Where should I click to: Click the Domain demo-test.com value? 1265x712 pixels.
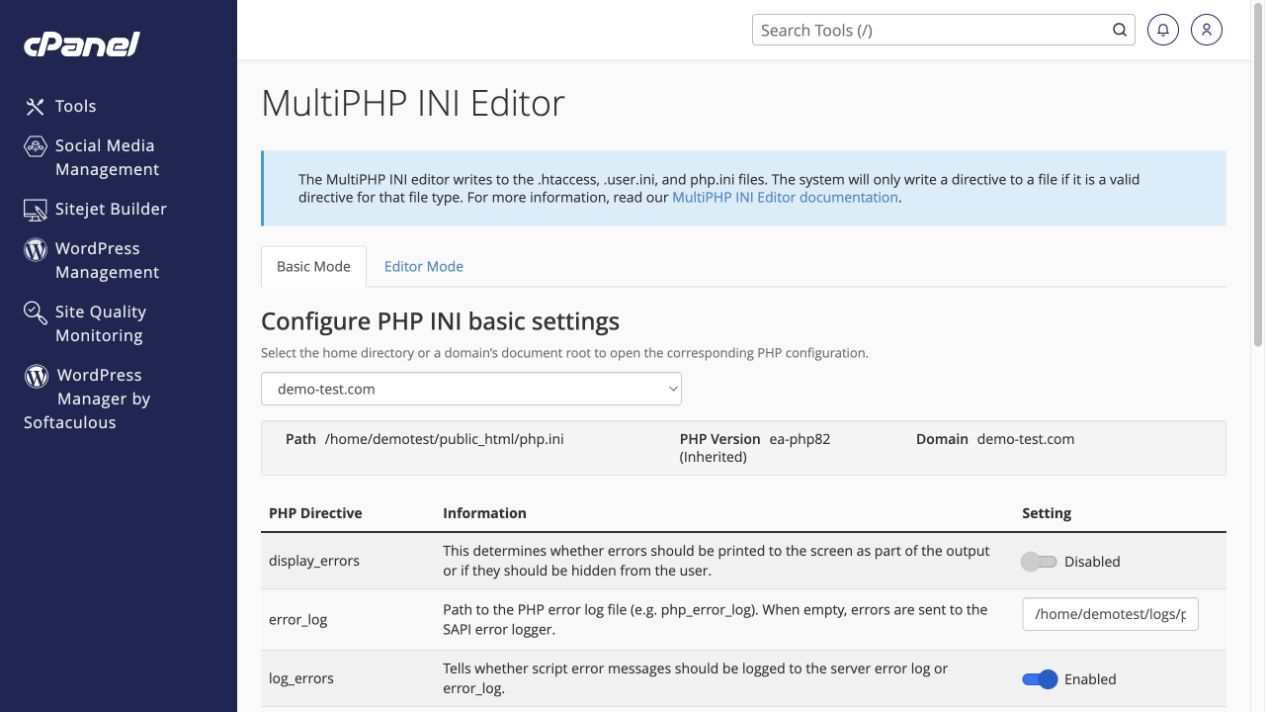coord(1026,439)
